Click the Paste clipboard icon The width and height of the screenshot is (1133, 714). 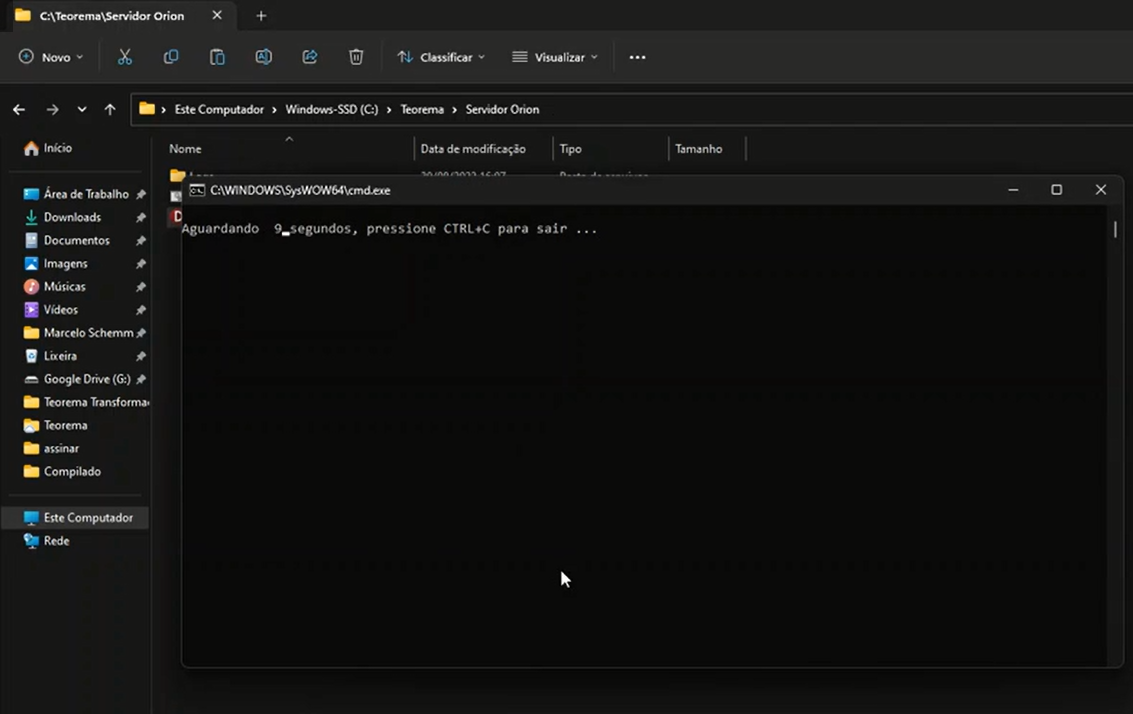tap(217, 57)
